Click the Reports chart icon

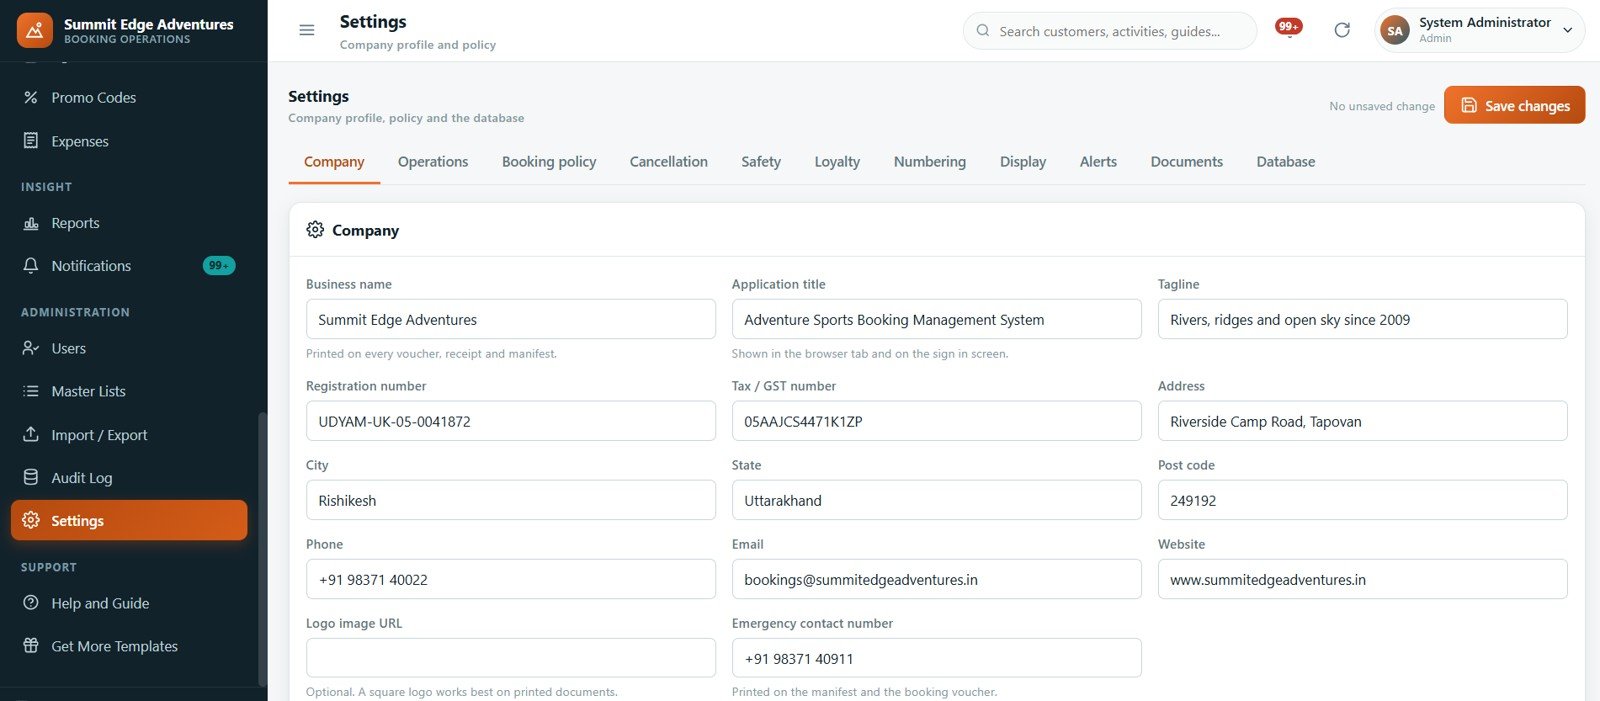coord(31,223)
